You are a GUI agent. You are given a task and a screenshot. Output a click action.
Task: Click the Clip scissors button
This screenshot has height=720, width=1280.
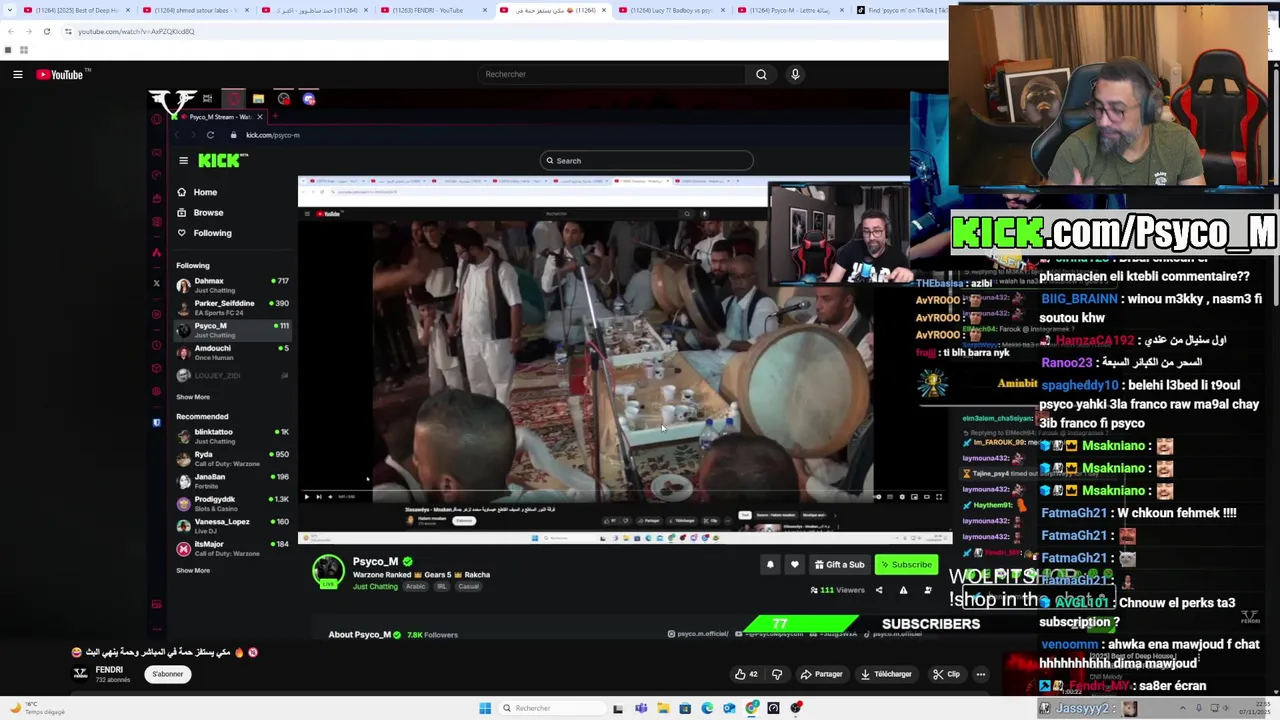click(x=946, y=674)
